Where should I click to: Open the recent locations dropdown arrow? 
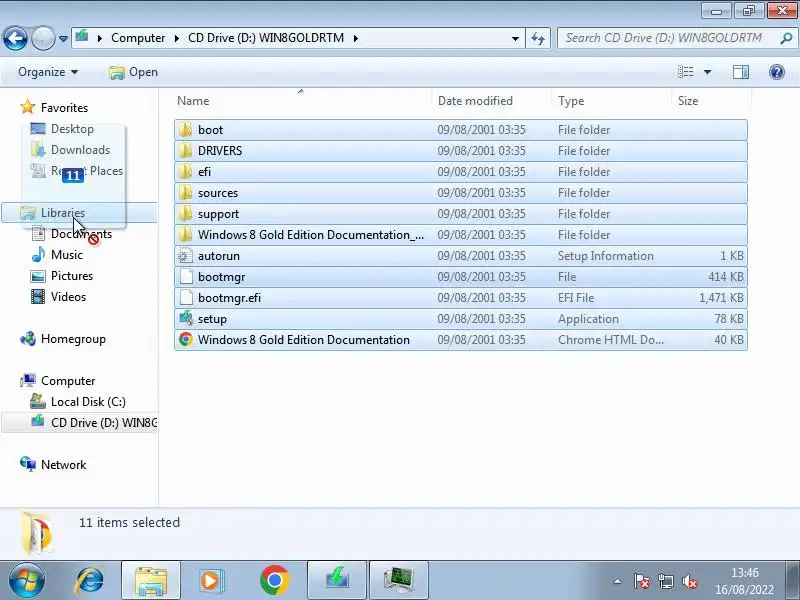point(63,39)
